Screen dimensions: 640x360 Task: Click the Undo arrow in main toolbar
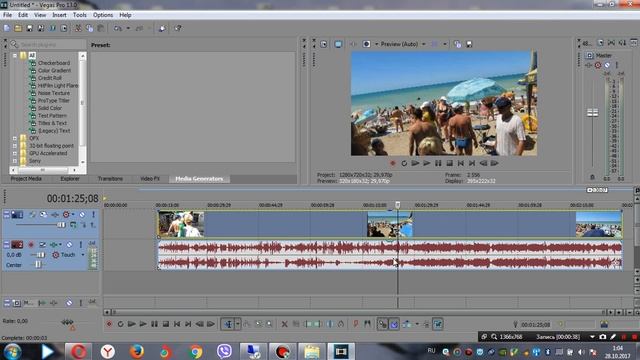point(118,28)
